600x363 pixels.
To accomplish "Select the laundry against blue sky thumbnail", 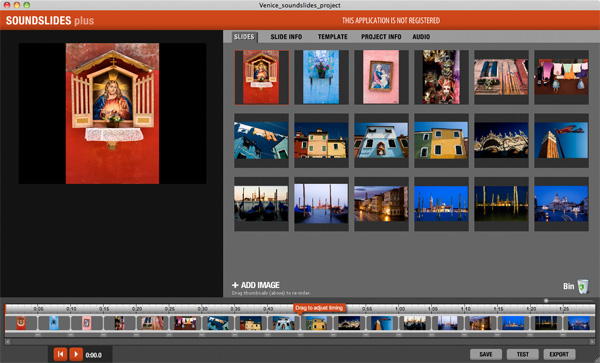I will pyautogui.click(x=262, y=140).
